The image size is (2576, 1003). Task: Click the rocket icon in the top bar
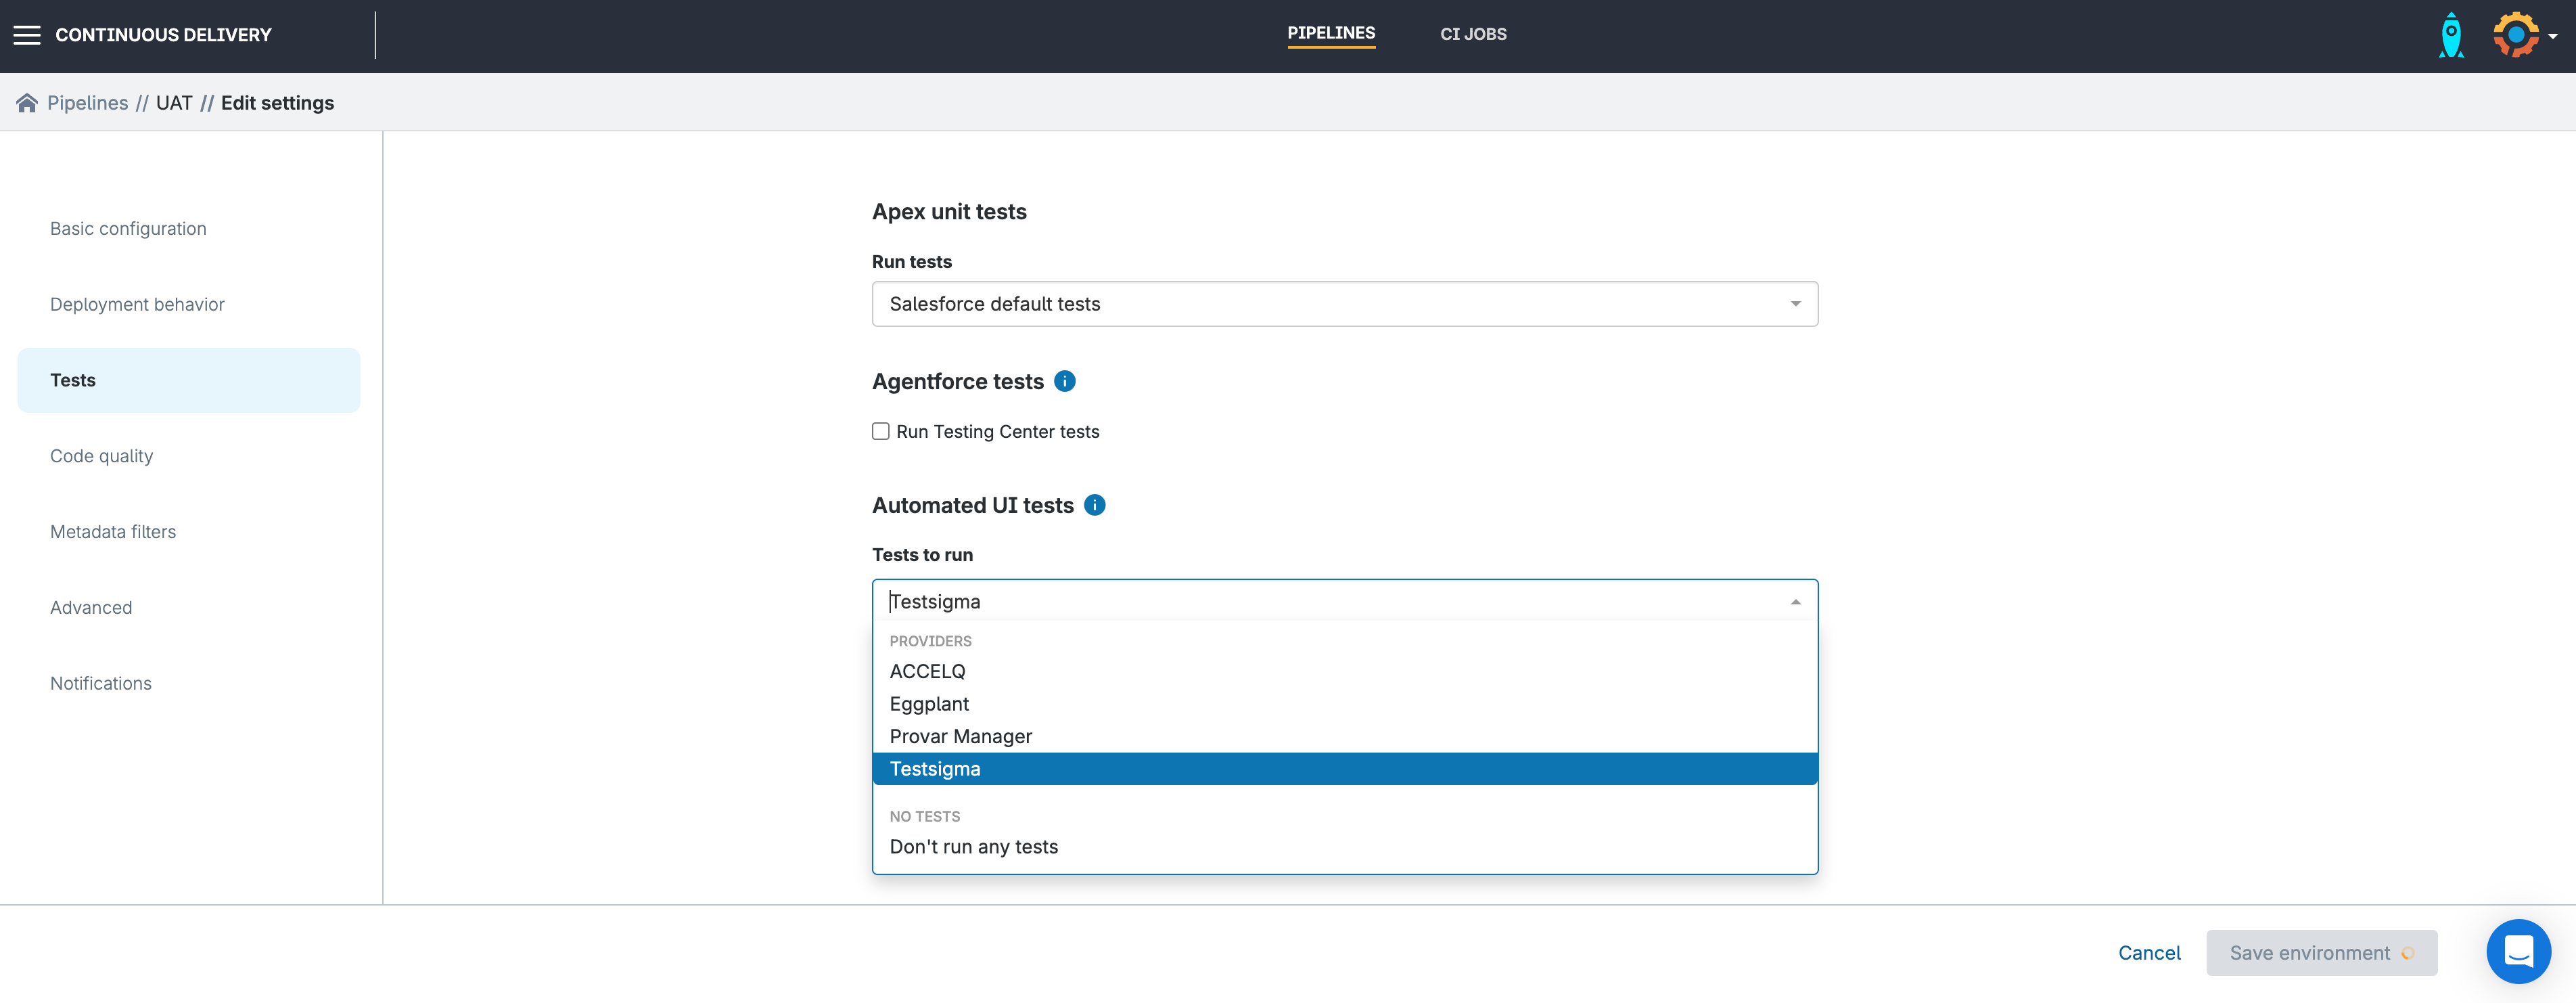2451,34
